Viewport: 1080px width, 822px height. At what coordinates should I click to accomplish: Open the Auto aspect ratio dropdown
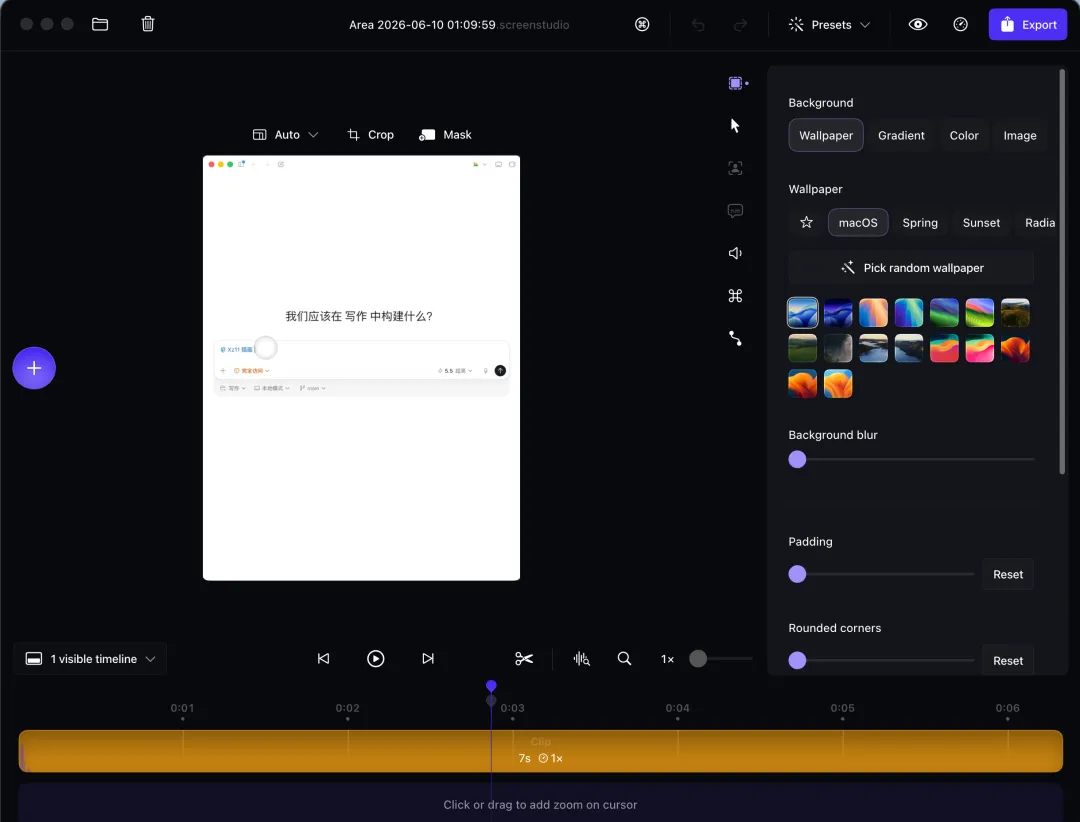pos(285,134)
